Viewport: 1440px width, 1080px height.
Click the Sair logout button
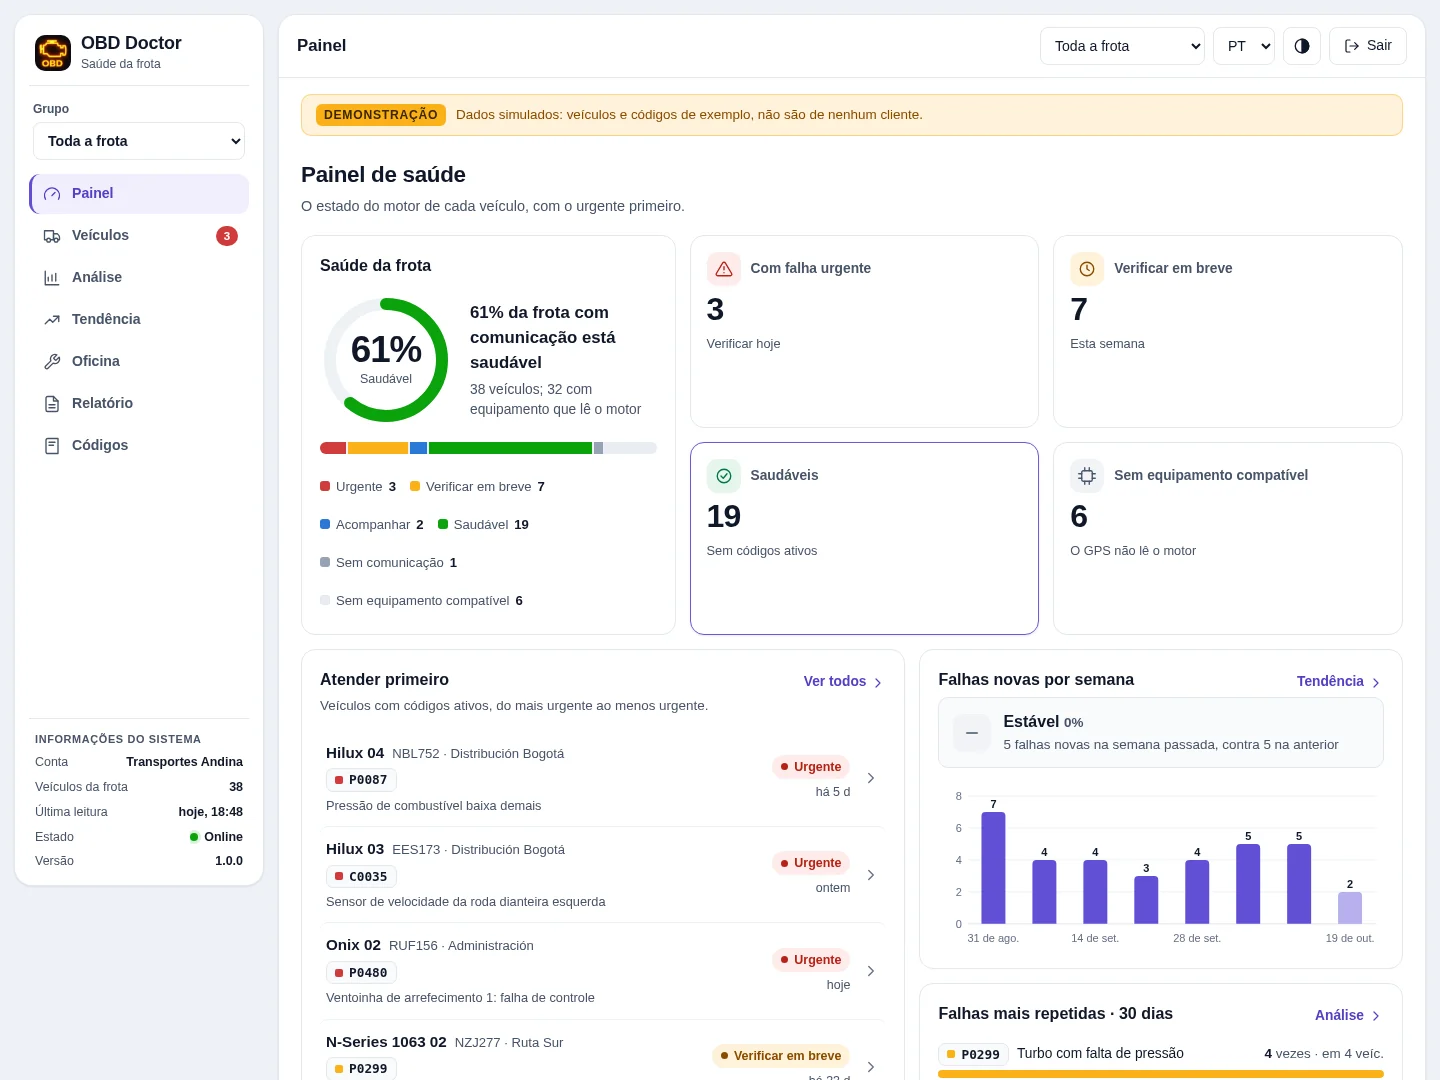(x=1368, y=46)
